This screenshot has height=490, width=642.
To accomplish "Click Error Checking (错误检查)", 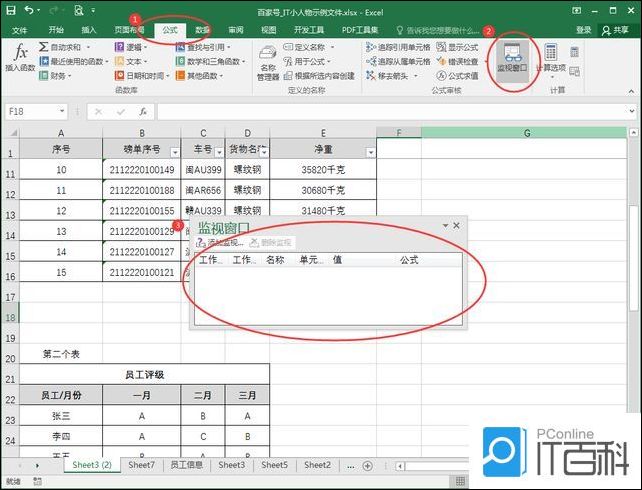I will click(x=461, y=61).
